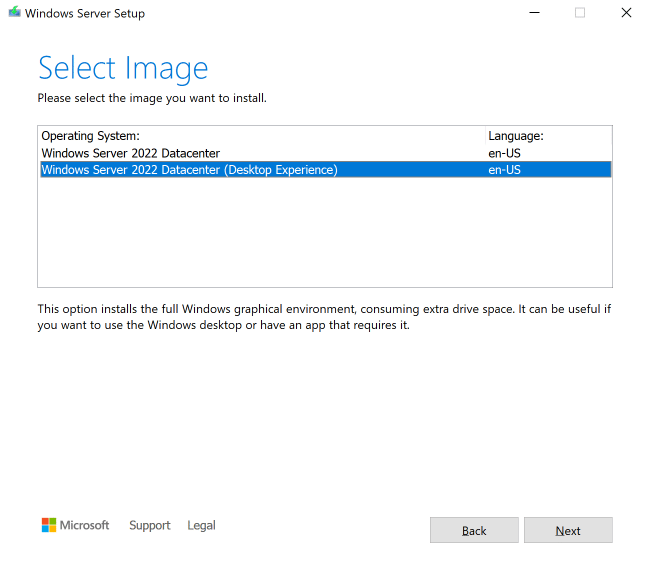Screen dimensions: 648x567
Task: Go to the previous step with Back
Action: 474,530
